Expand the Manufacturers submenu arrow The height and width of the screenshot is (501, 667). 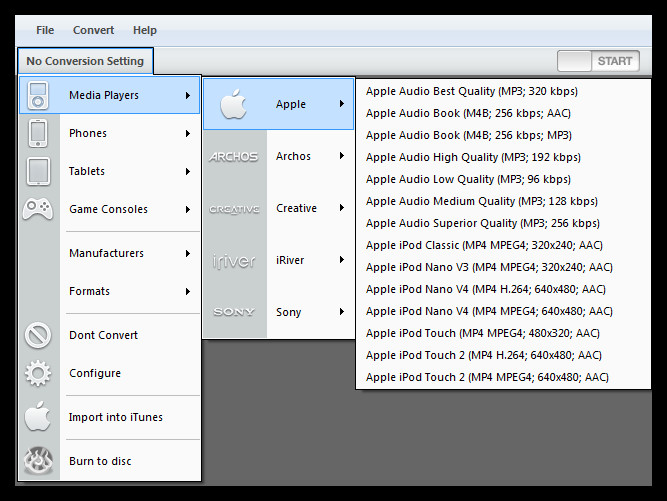tap(188, 253)
